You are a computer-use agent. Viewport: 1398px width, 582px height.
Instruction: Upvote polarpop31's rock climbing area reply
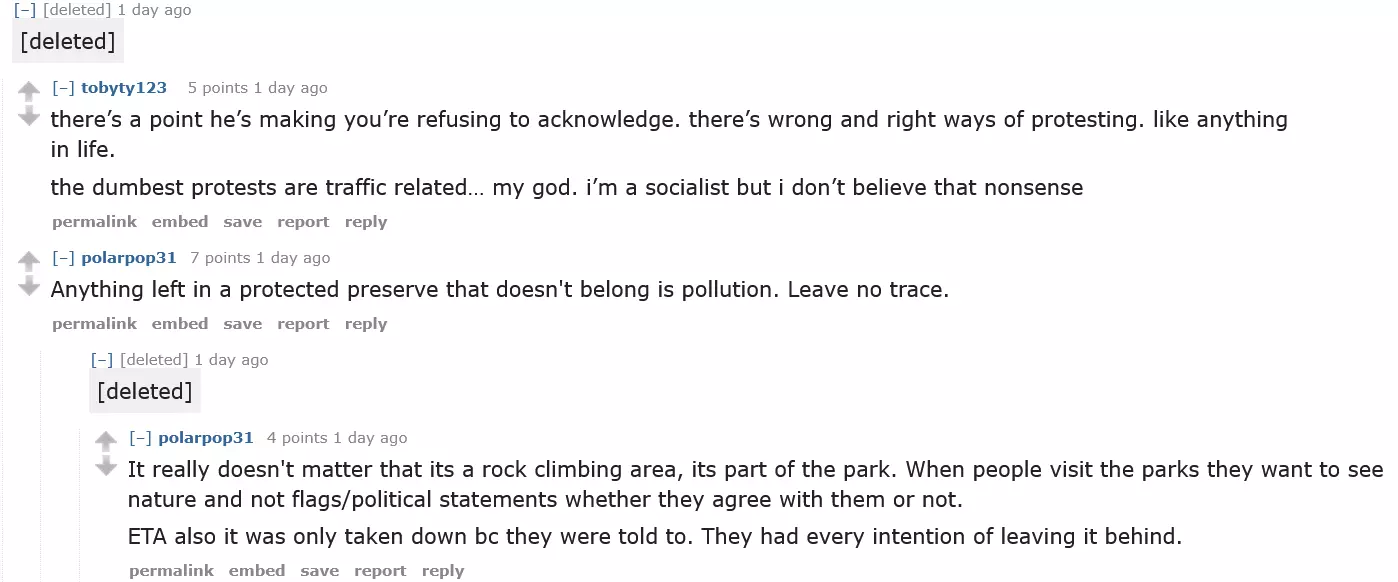[x=106, y=441]
